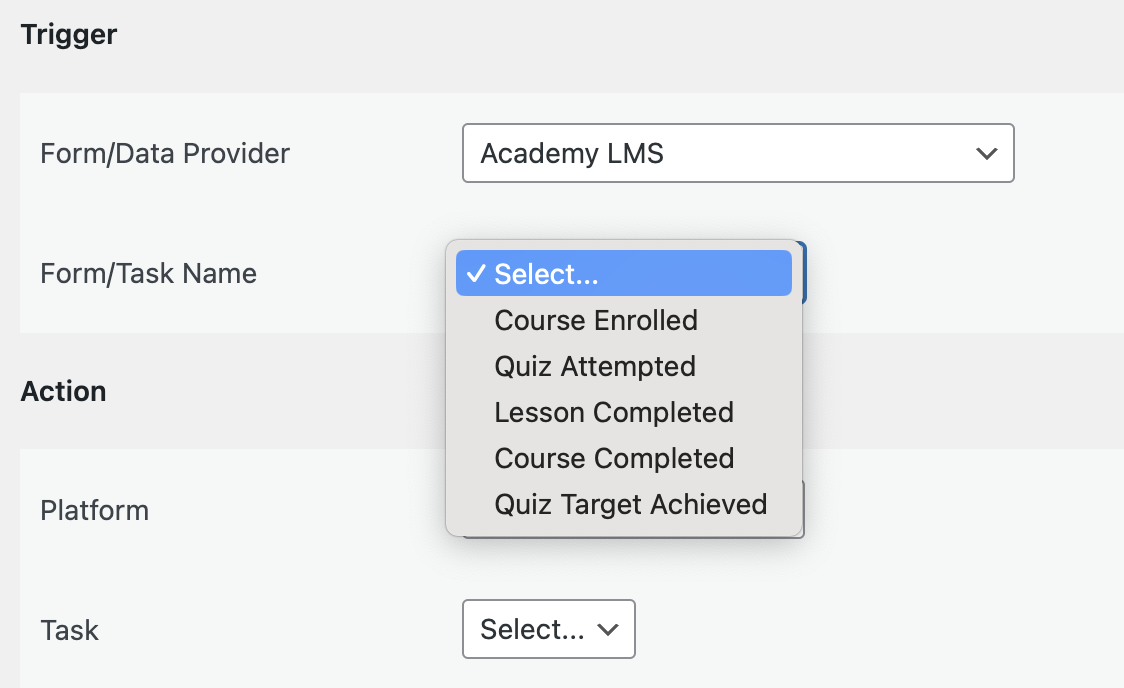Click the chevron arrow on the Task selector
Viewport: 1124px width, 688px height.
point(608,629)
